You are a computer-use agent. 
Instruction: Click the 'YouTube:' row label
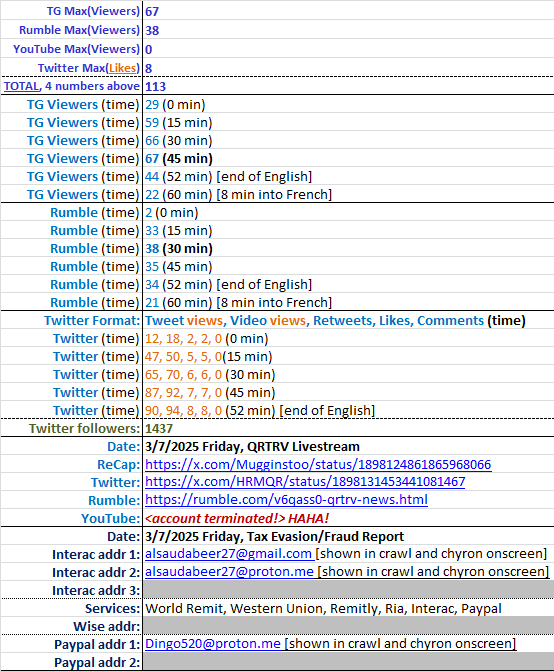coord(110,518)
